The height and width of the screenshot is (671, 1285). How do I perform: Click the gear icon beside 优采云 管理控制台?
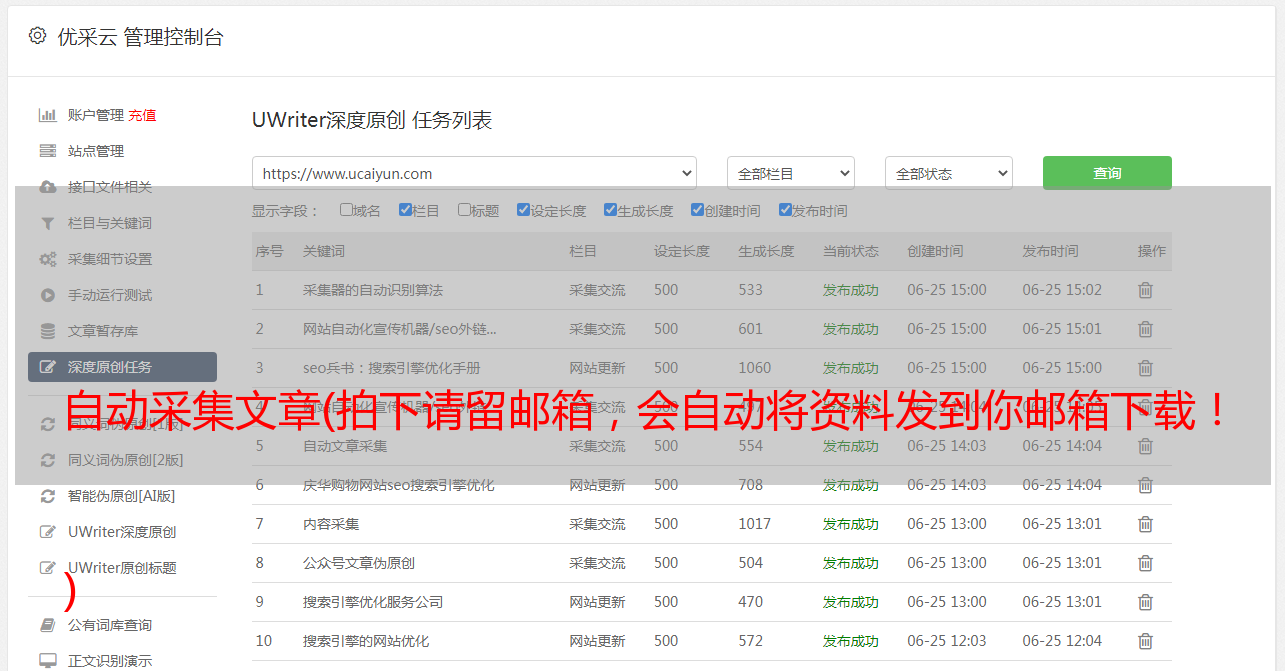tap(37, 36)
